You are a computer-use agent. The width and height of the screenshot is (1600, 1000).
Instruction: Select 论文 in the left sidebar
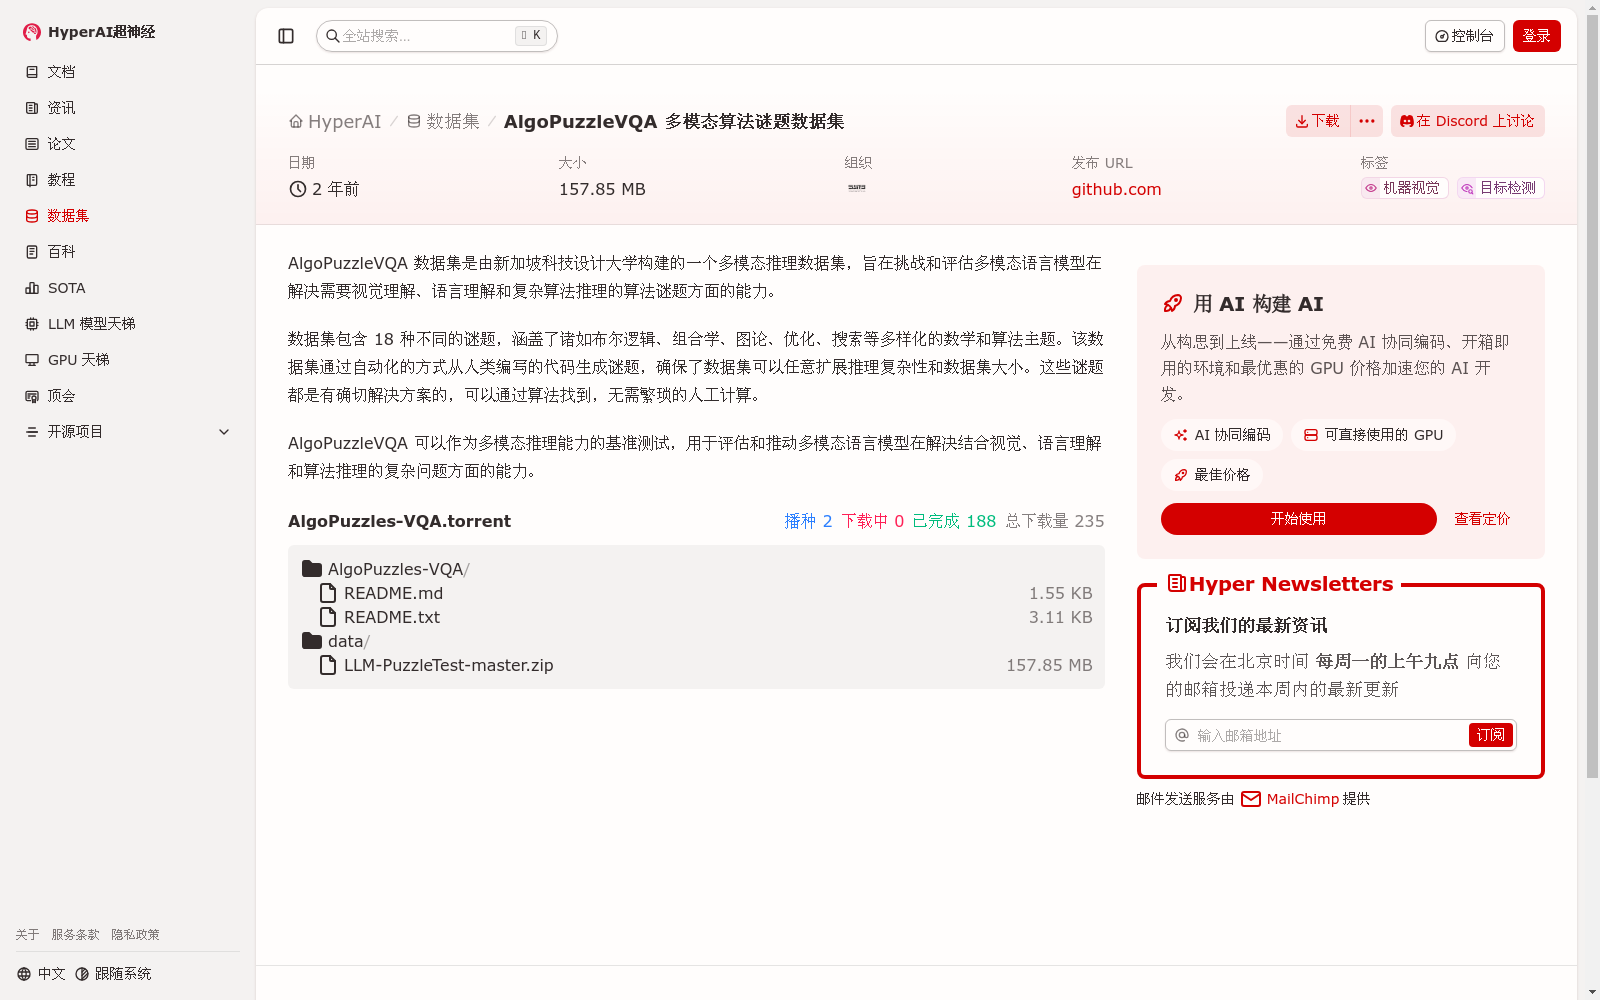click(x=60, y=143)
